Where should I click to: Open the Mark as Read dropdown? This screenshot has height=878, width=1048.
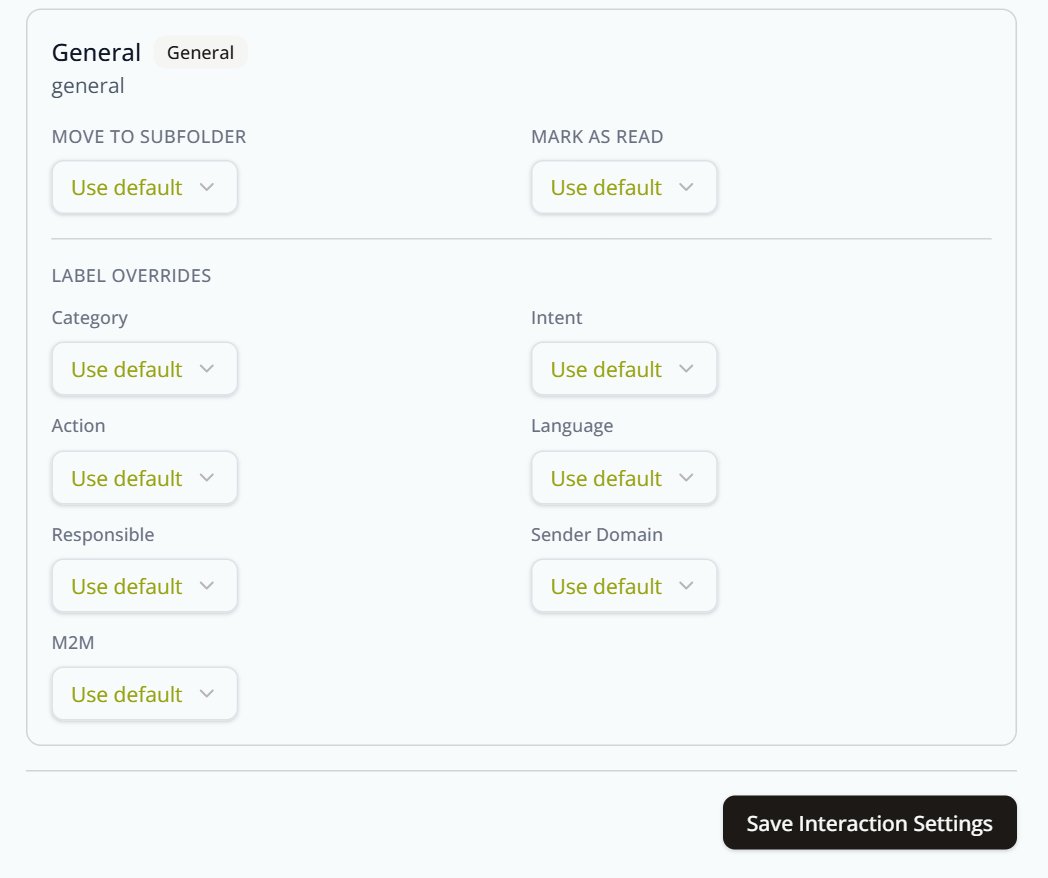point(624,187)
